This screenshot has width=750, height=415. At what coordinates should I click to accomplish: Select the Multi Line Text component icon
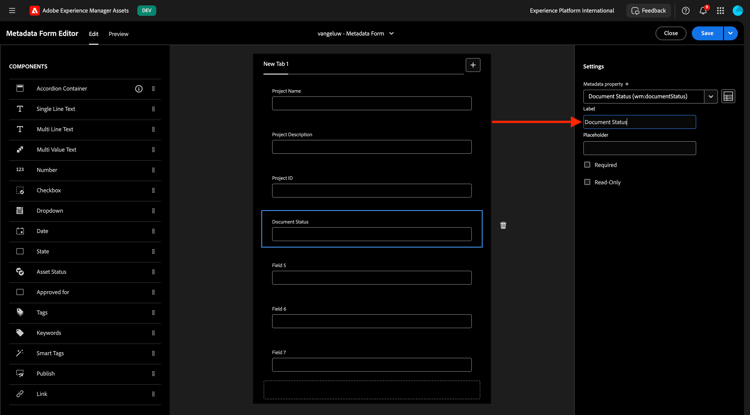point(20,129)
